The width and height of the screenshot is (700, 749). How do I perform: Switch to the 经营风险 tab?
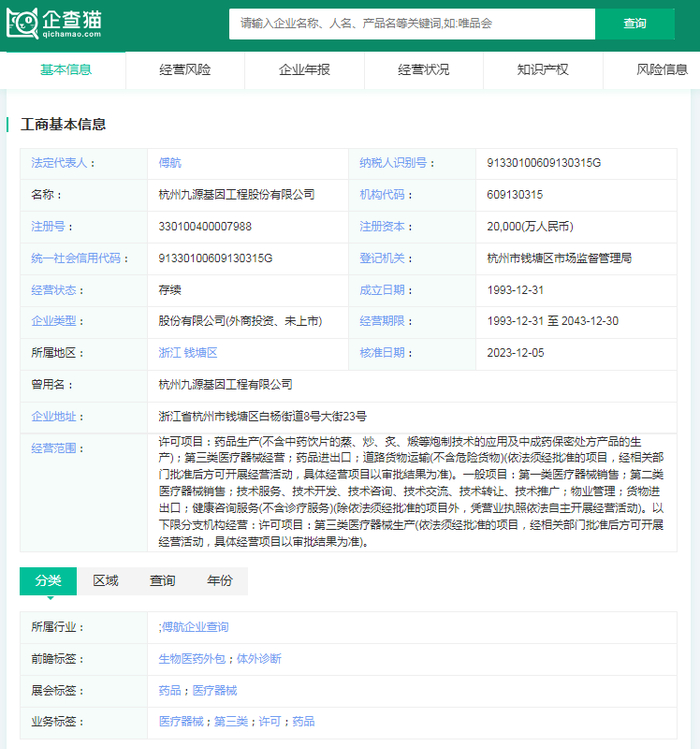185,70
